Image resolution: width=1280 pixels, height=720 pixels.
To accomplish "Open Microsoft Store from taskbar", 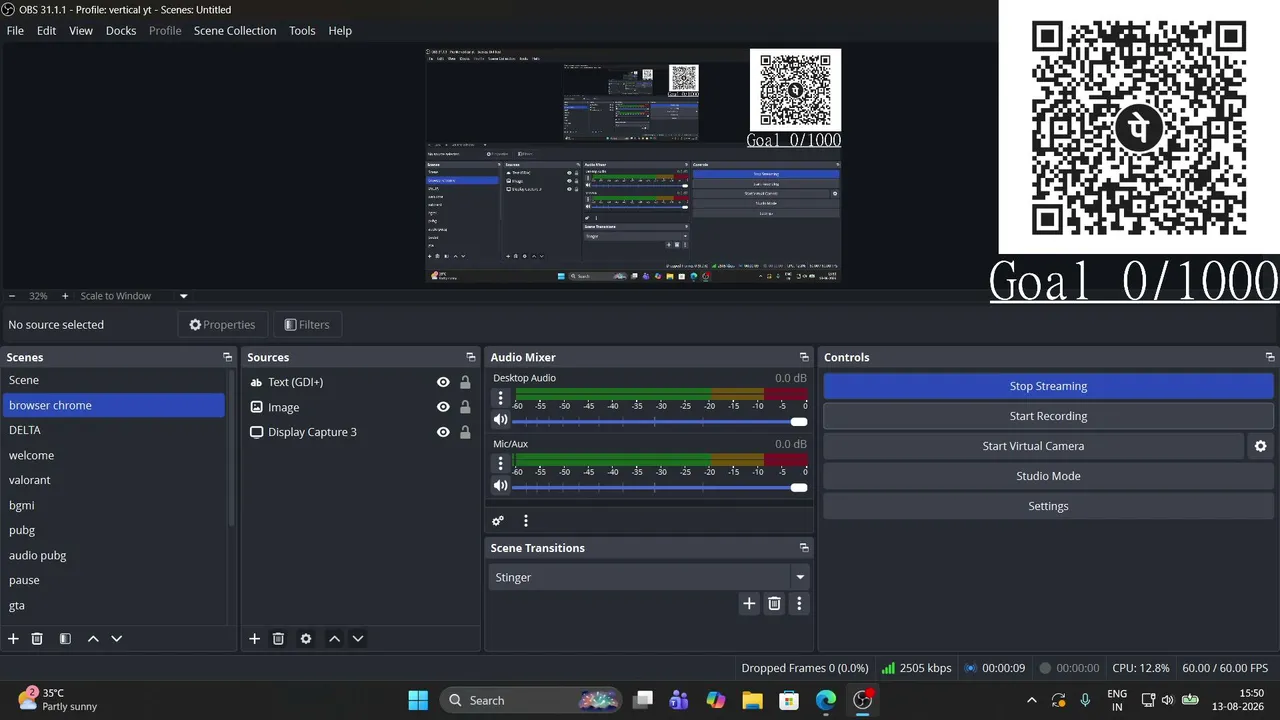I will point(789,700).
